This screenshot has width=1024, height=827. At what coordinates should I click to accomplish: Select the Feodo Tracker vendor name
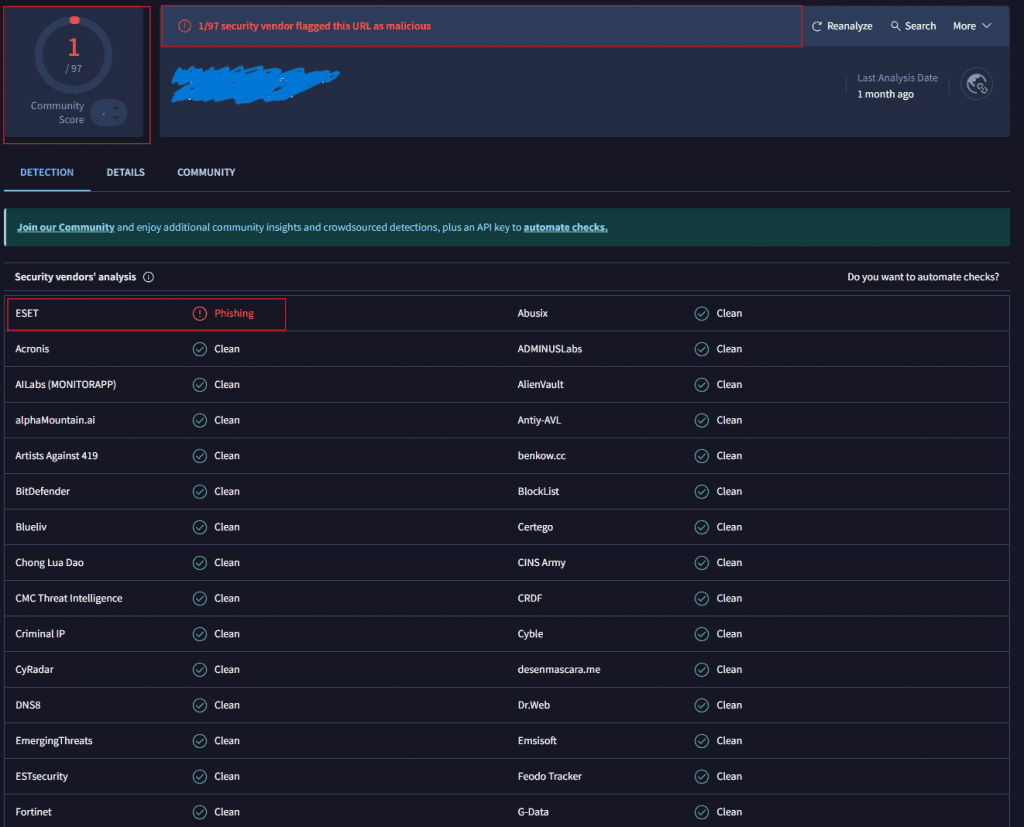(x=550, y=777)
